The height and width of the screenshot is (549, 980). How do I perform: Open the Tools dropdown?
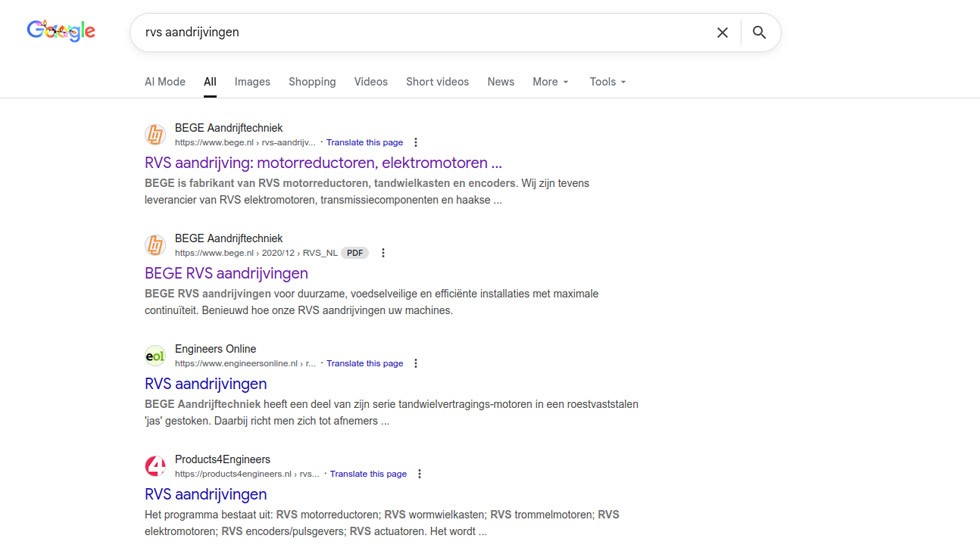(608, 82)
